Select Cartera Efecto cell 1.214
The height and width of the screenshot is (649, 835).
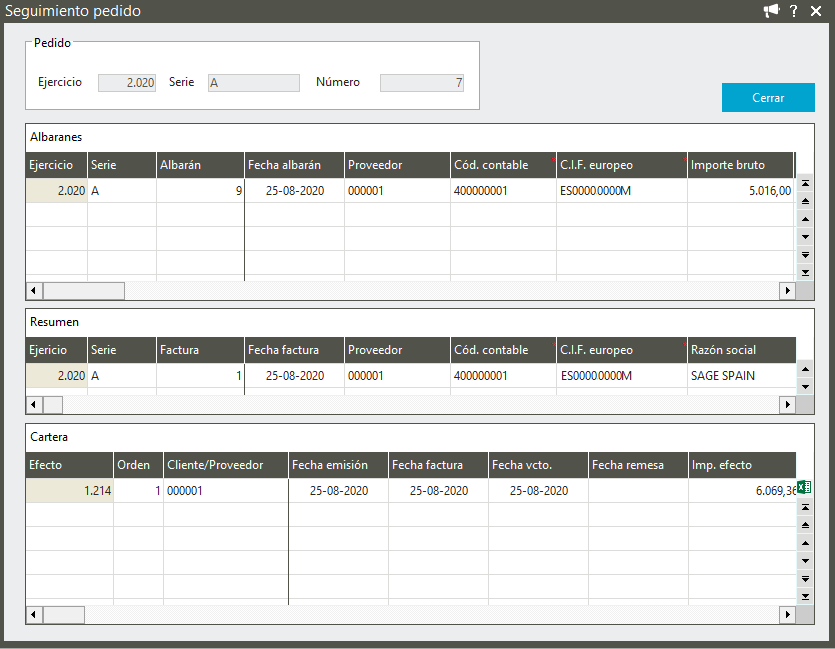point(69,490)
